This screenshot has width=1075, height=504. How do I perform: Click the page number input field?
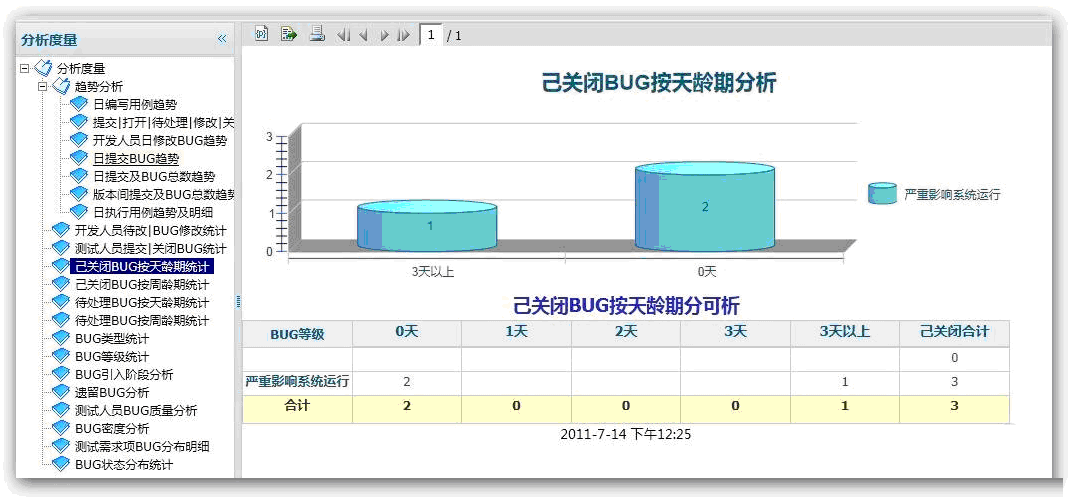(x=431, y=34)
